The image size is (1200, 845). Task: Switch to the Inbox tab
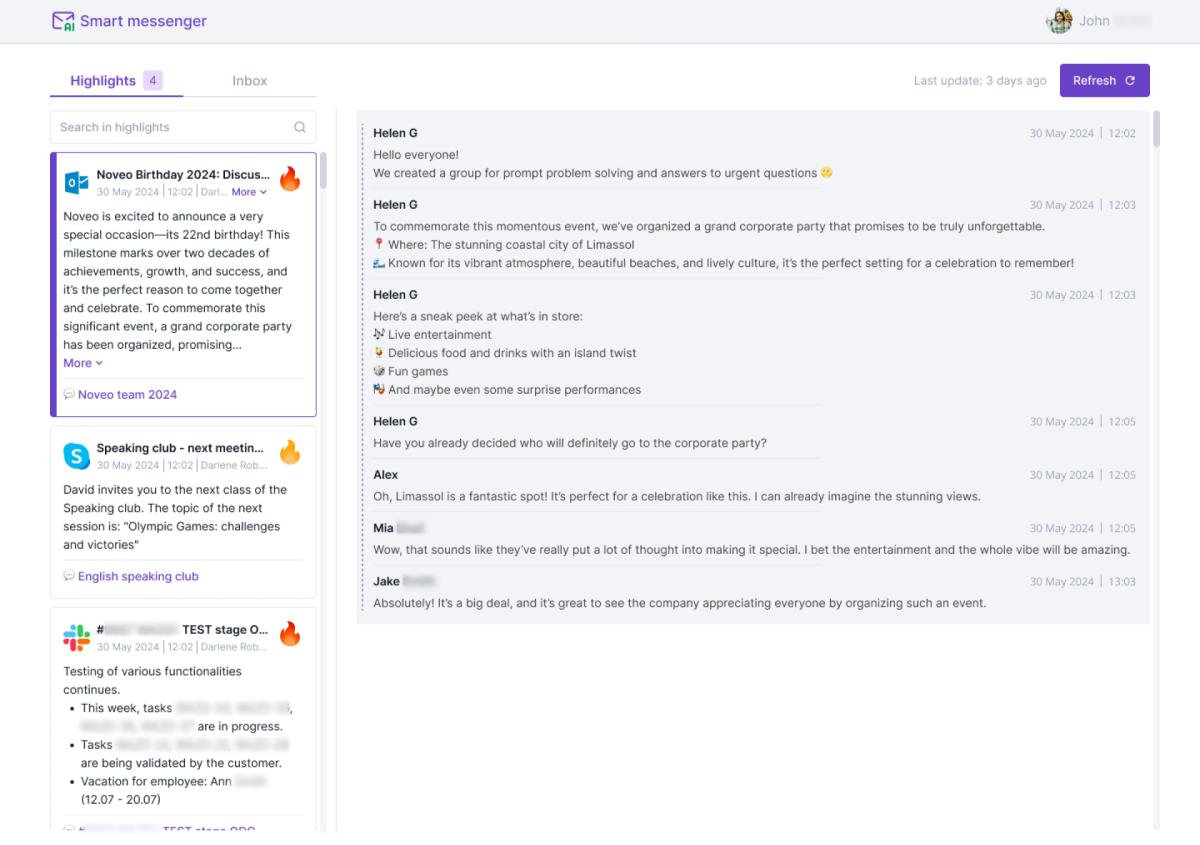[249, 81]
